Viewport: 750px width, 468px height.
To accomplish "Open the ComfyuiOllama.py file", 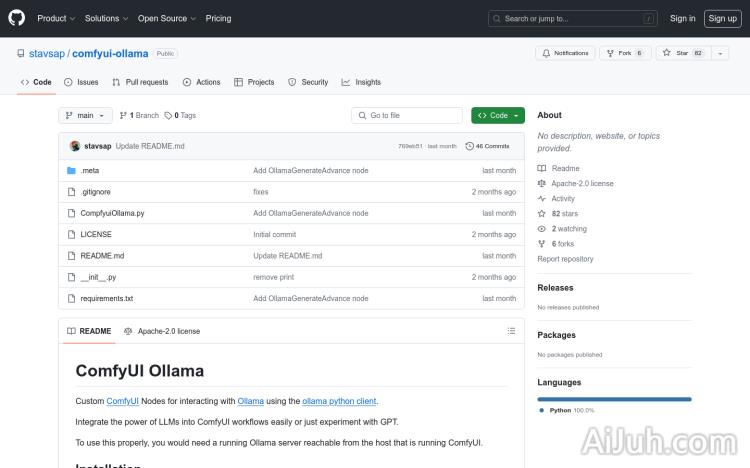I will 112,213.
